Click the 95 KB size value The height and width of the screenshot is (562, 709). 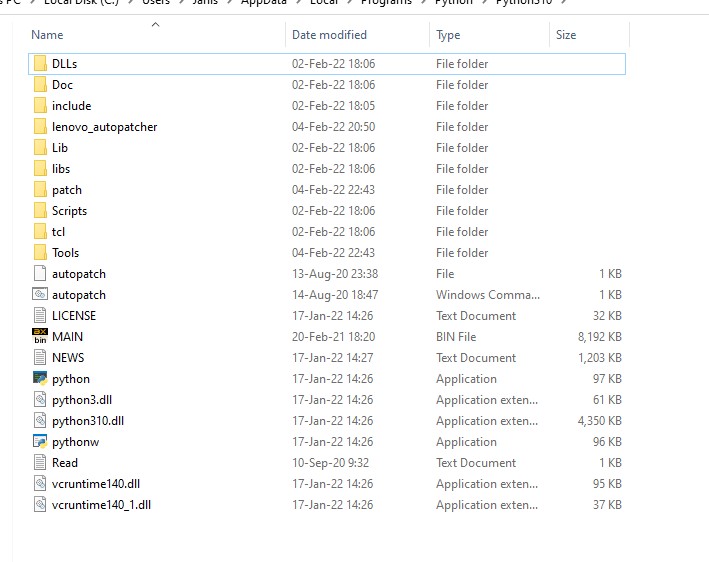(x=607, y=484)
